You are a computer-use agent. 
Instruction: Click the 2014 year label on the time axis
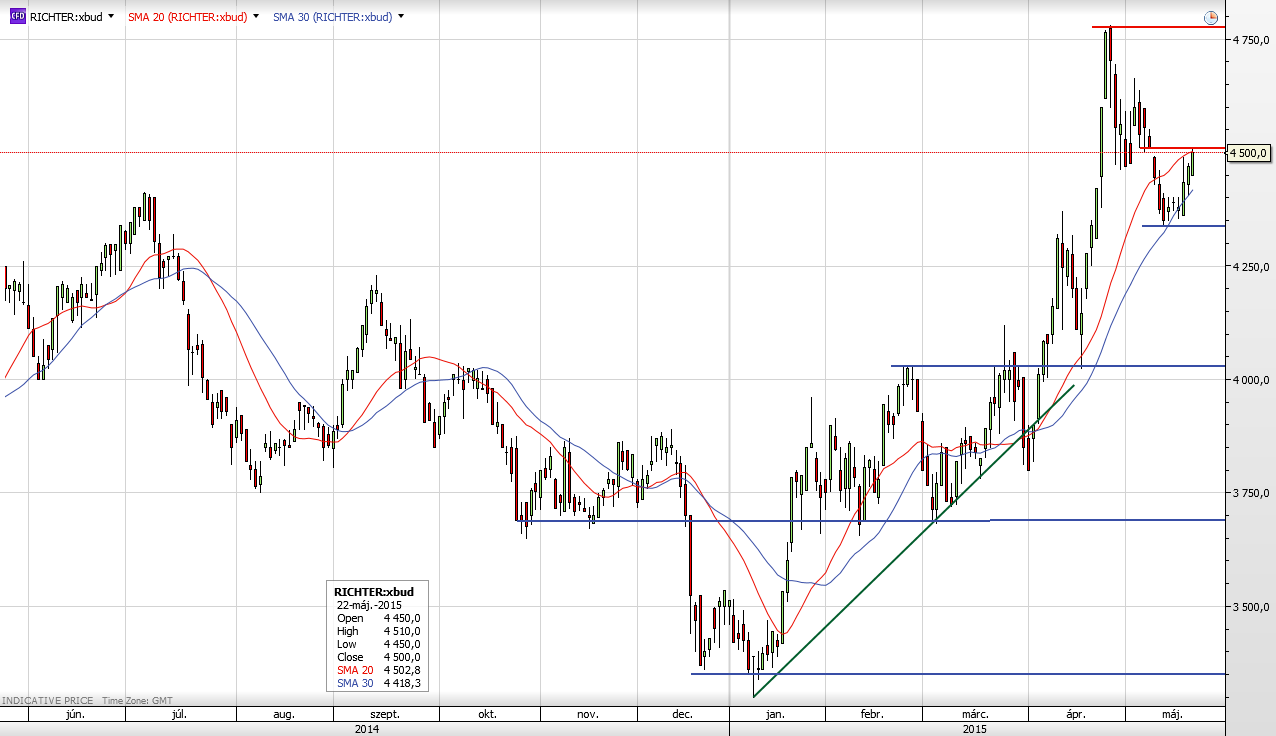pyautogui.click(x=366, y=729)
